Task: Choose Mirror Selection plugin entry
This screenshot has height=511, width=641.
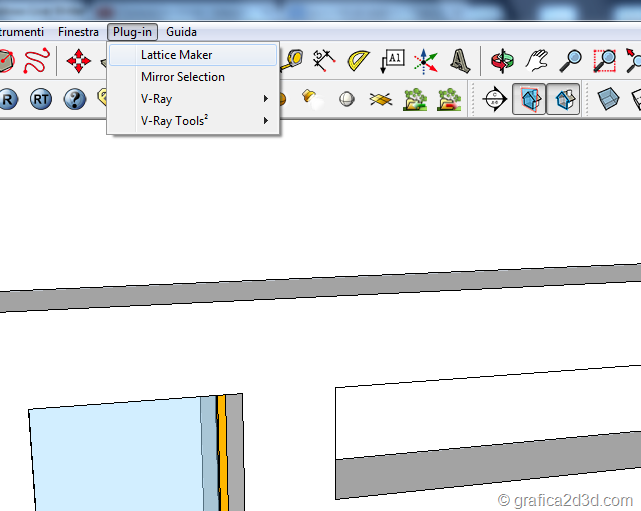Action: (x=182, y=77)
